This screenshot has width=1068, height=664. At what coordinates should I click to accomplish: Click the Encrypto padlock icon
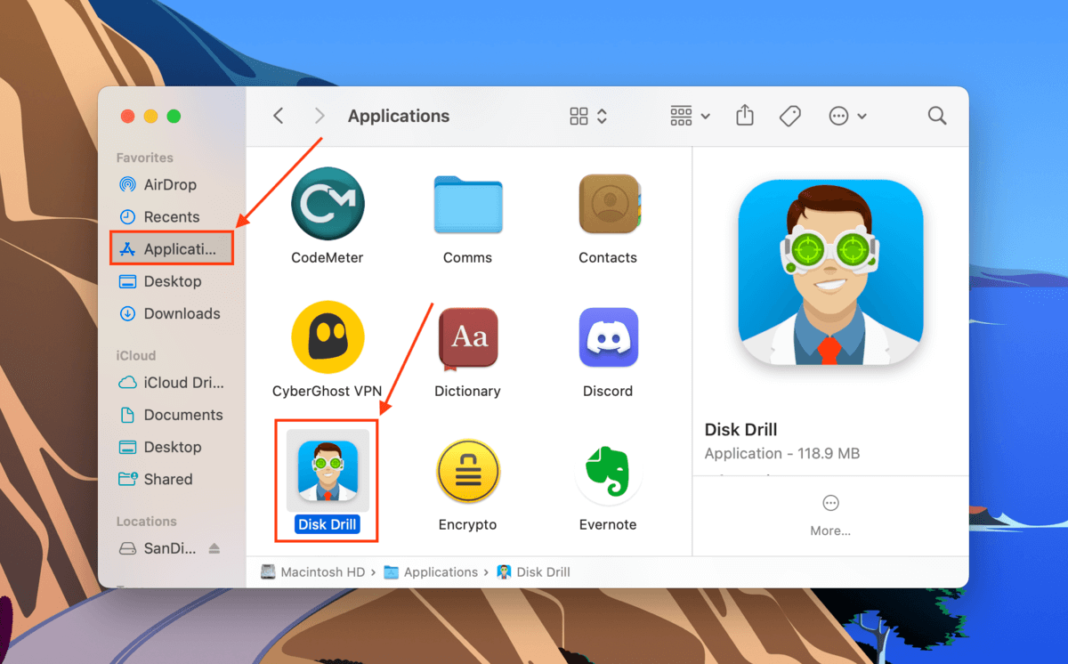[x=467, y=471]
